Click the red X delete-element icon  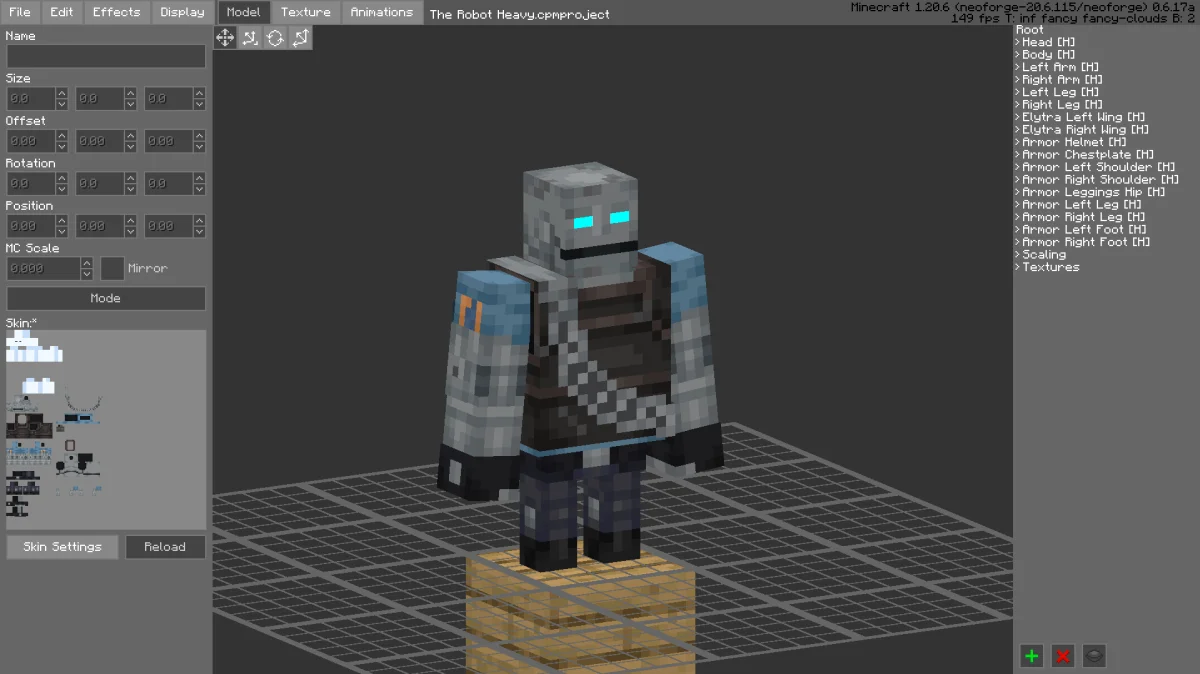(x=1063, y=656)
